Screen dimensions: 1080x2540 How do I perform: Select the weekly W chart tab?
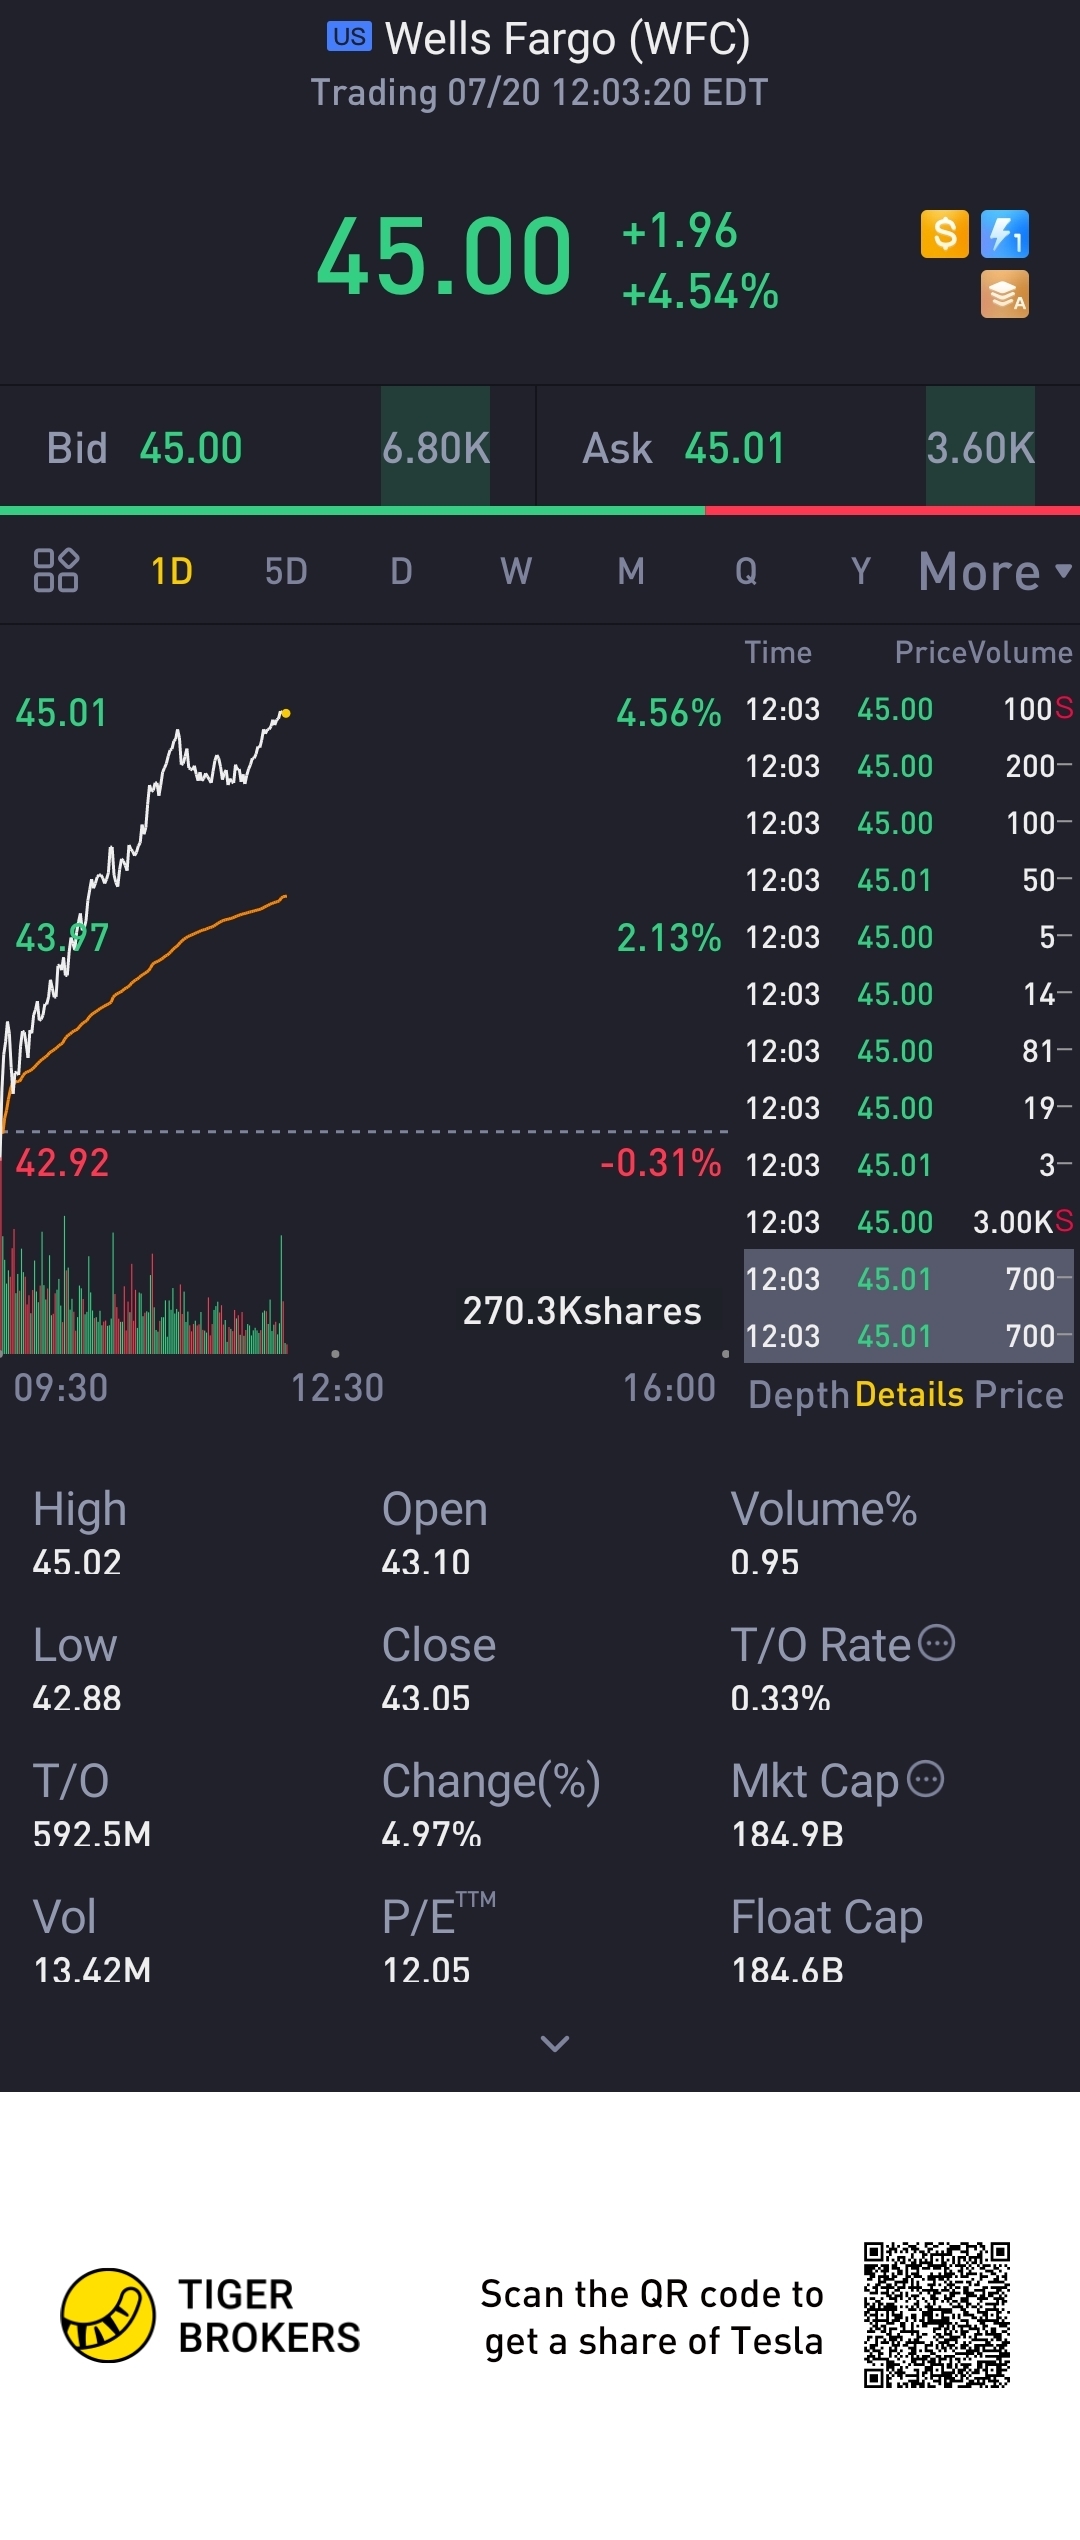516,572
